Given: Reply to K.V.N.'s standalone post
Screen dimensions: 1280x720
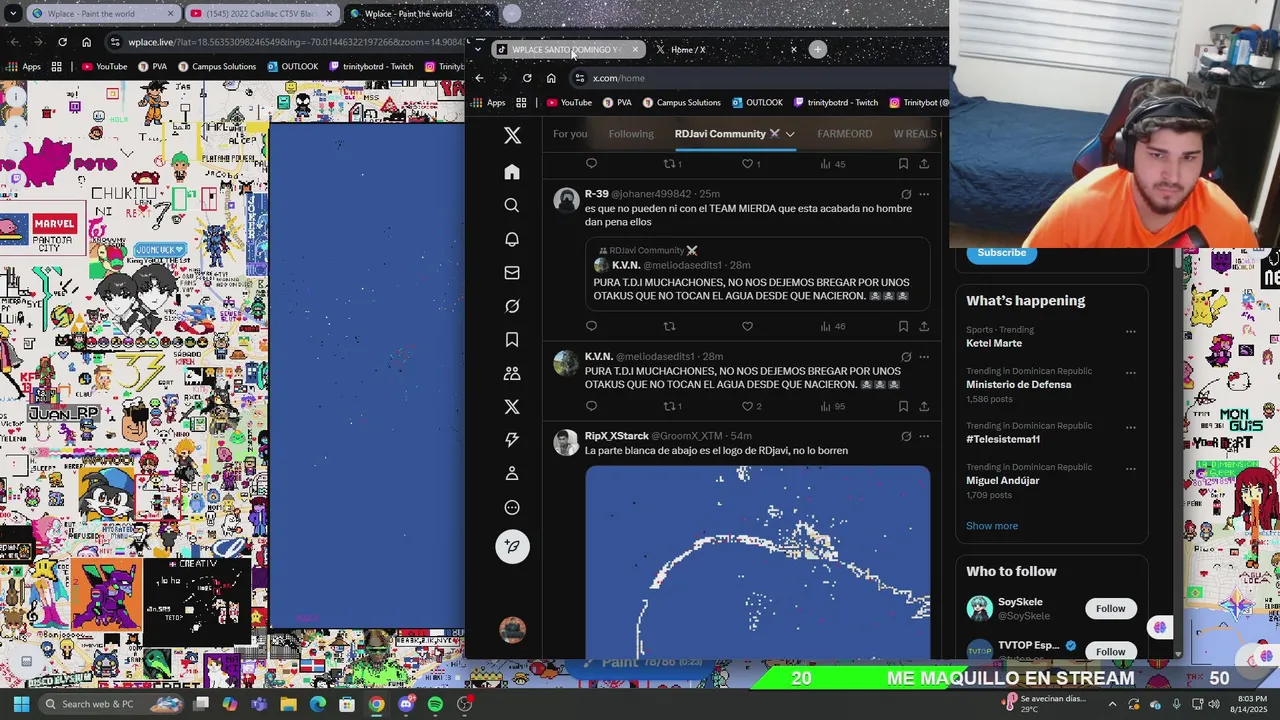Looking at the screenshot, I should click(x=591, y=406).
